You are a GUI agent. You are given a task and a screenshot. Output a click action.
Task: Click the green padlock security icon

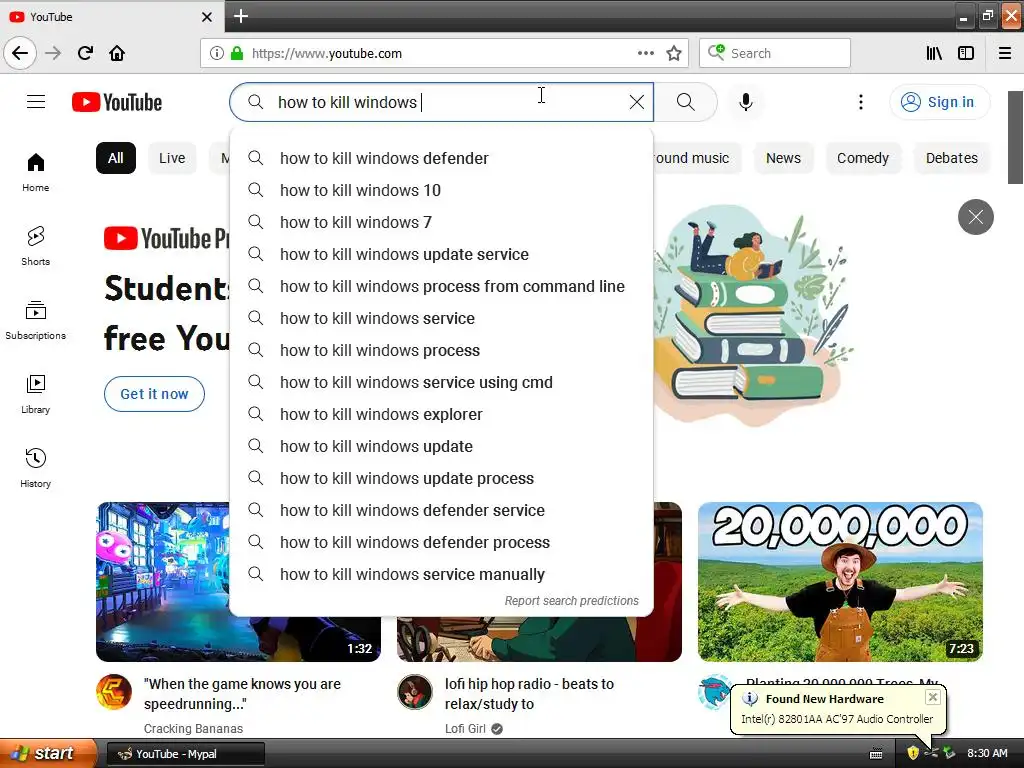(237, 53)
